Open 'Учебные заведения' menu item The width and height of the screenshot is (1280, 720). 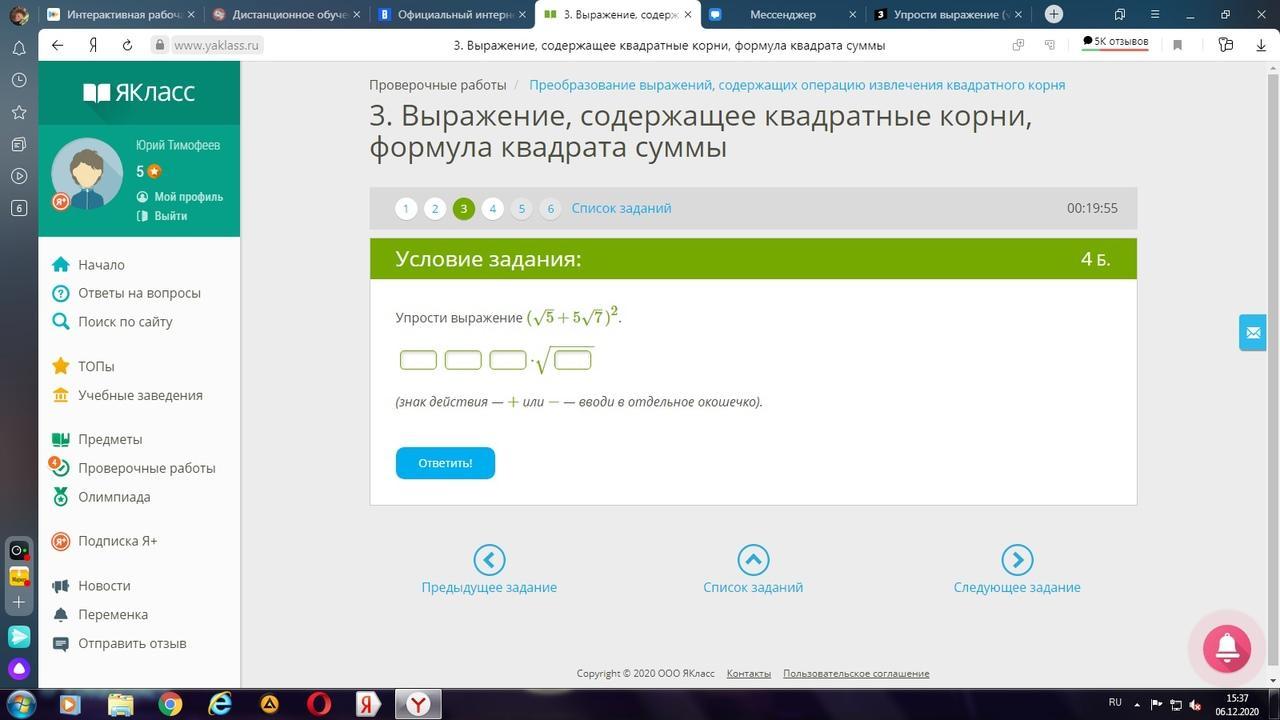point(127,395)
